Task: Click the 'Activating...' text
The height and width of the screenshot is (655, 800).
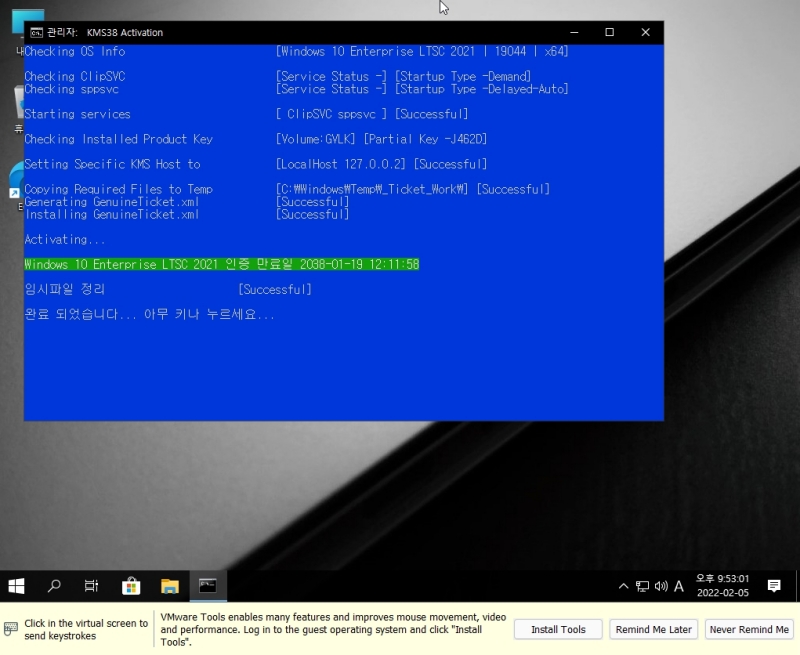Action: [x=65, y=240]
